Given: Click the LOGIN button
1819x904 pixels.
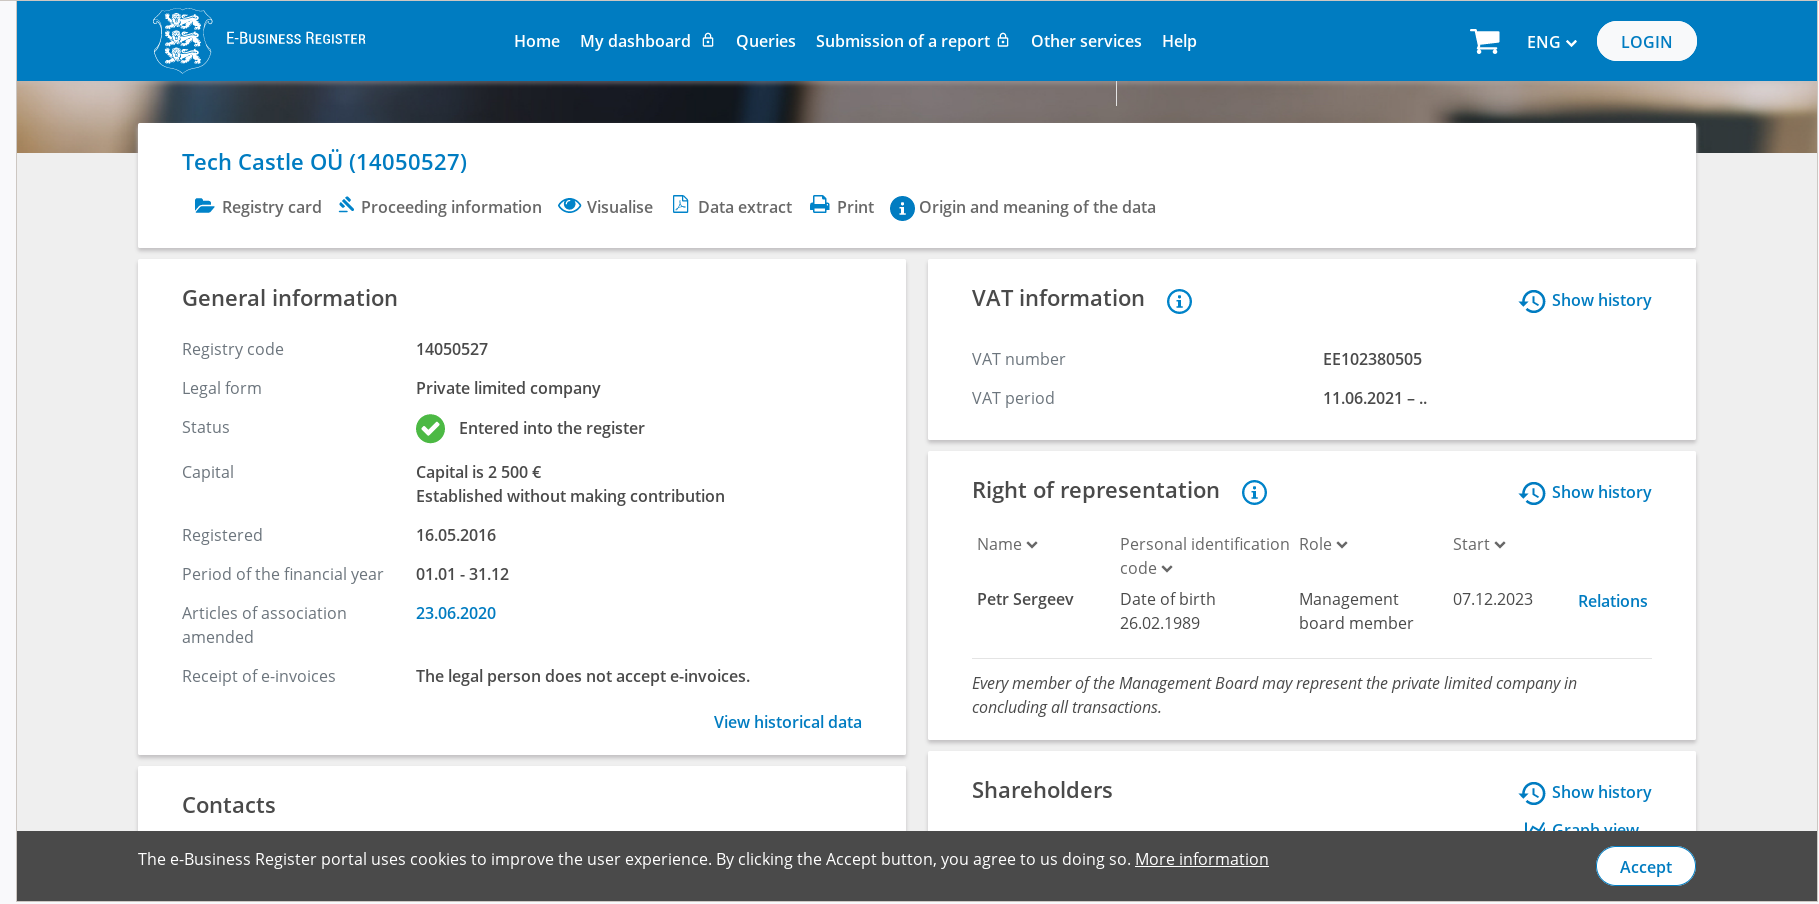Looking at the screenshot, I should (x=1646, y=41).
